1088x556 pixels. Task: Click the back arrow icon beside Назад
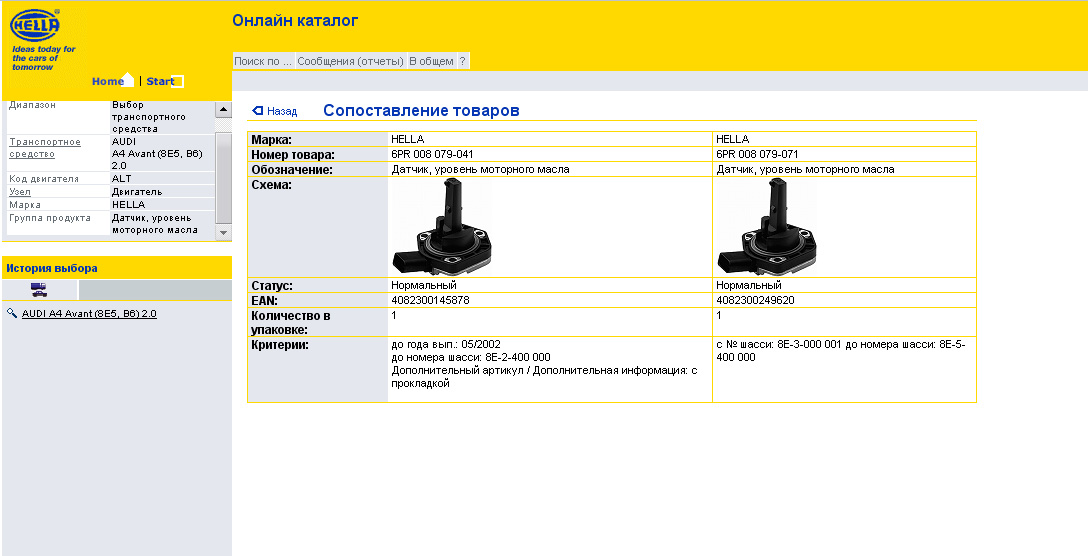[257, 110]
